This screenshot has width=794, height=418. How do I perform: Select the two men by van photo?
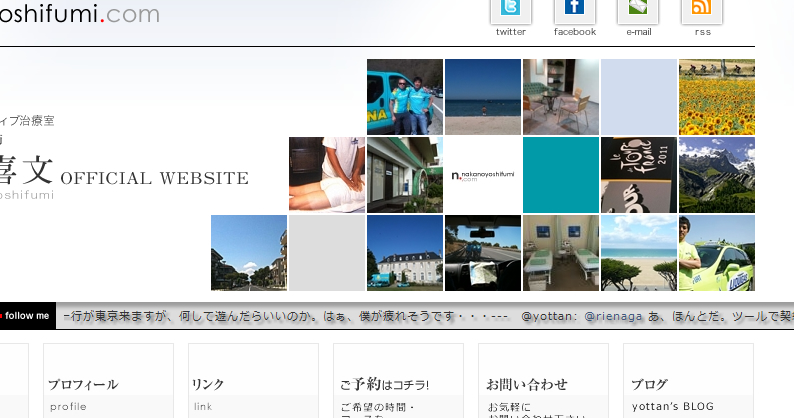(x=404, y=97)
